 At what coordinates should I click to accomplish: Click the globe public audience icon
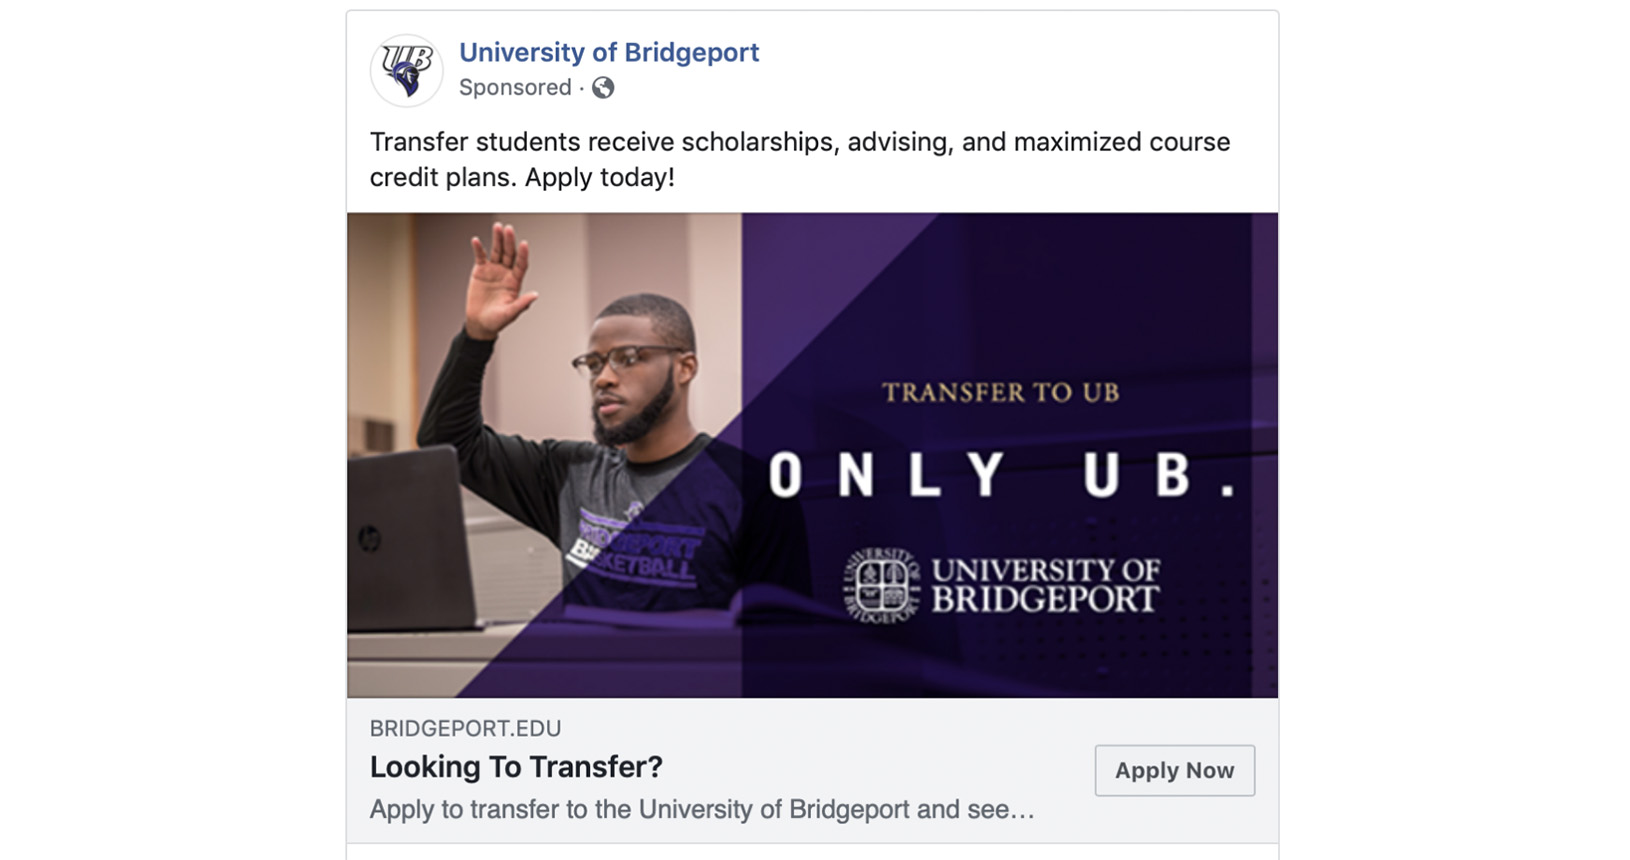coord(603,88)
